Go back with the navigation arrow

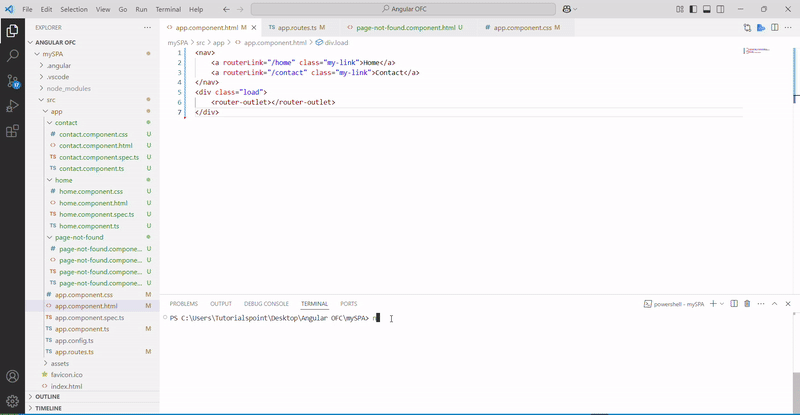(226, 9)
